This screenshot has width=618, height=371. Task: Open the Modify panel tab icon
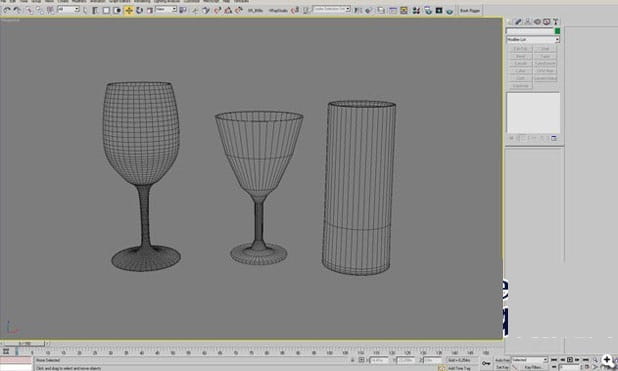point(518,22)
